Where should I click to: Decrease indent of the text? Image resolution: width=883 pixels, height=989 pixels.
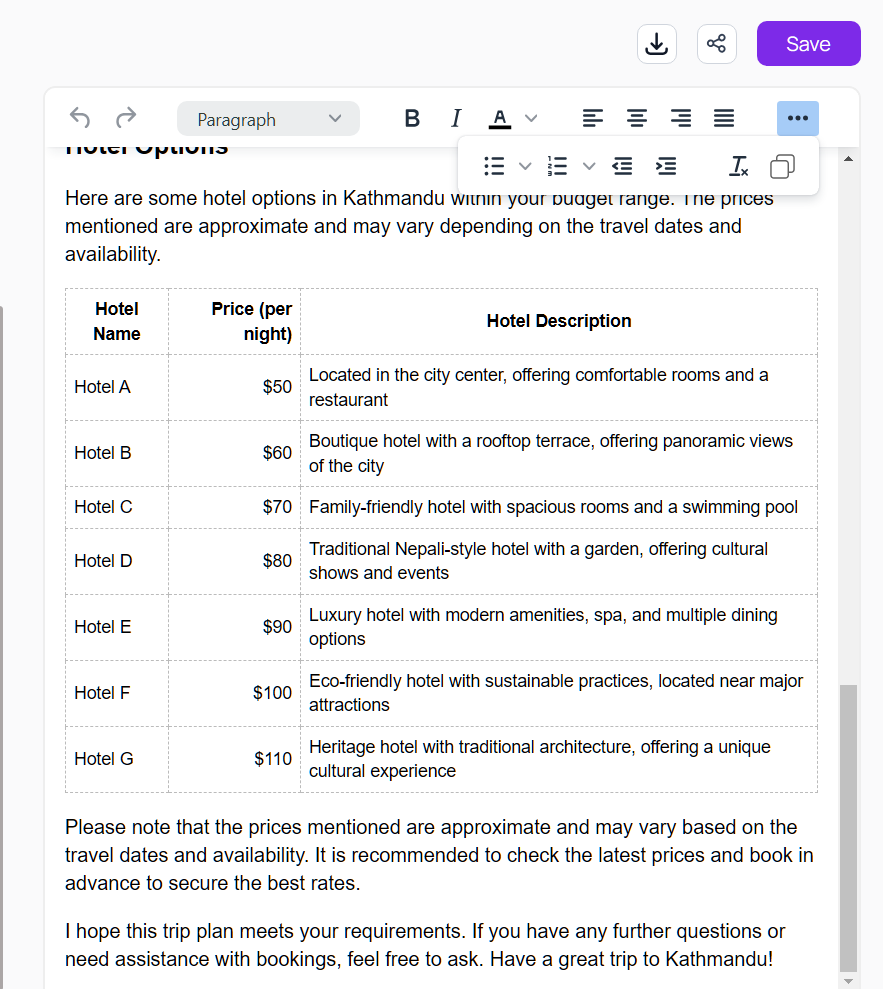pos(622,166)
